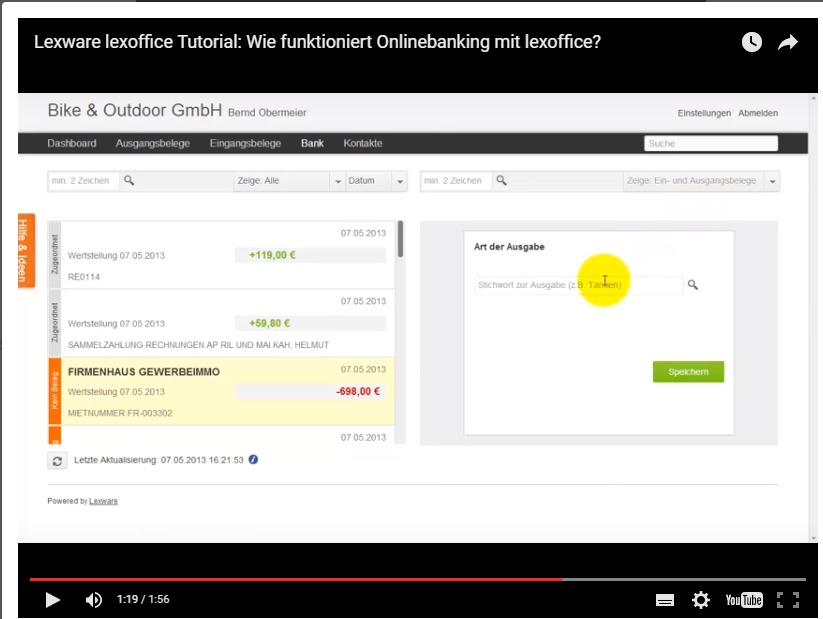Viewport: 823px width, 619px height.
Task: Click the YouTube logo in the player bar
Action: [x=746, y=599]
